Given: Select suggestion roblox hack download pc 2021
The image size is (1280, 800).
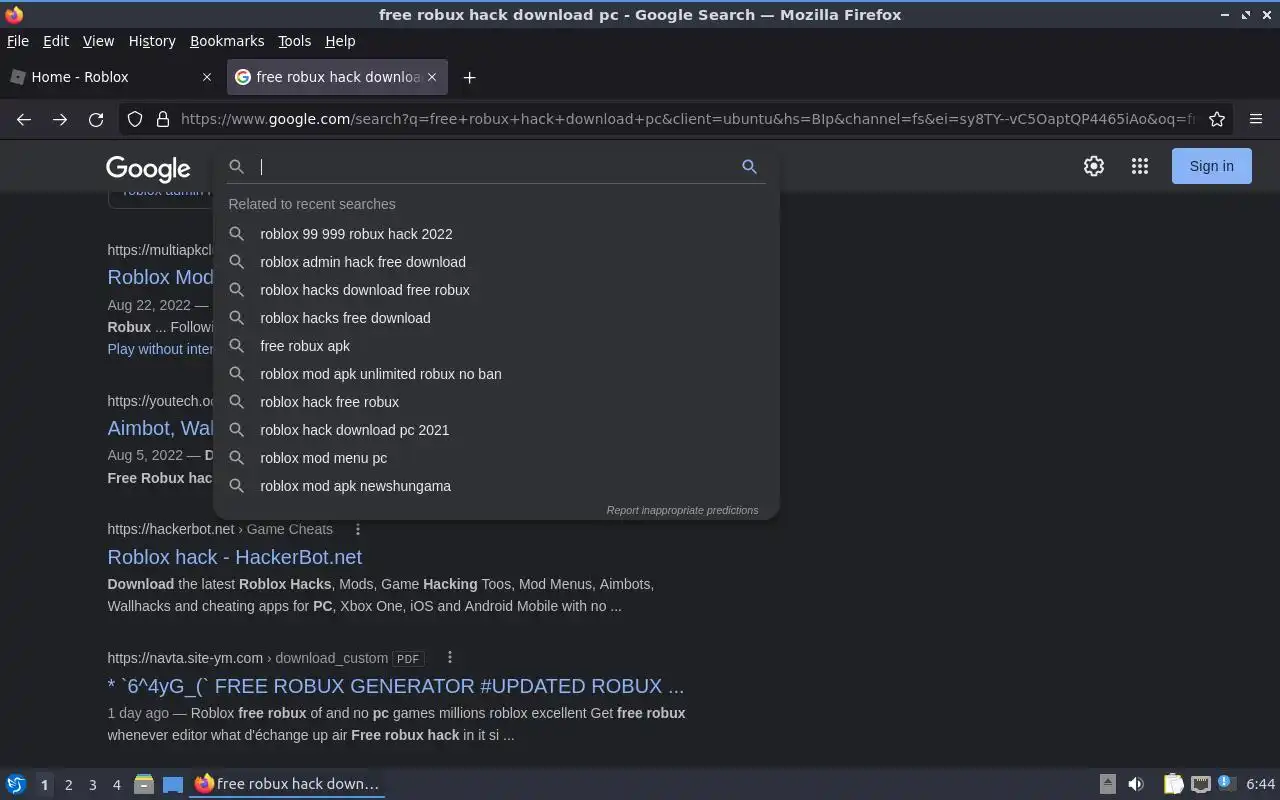Looking at the screenshot, I should coord(496,430).
